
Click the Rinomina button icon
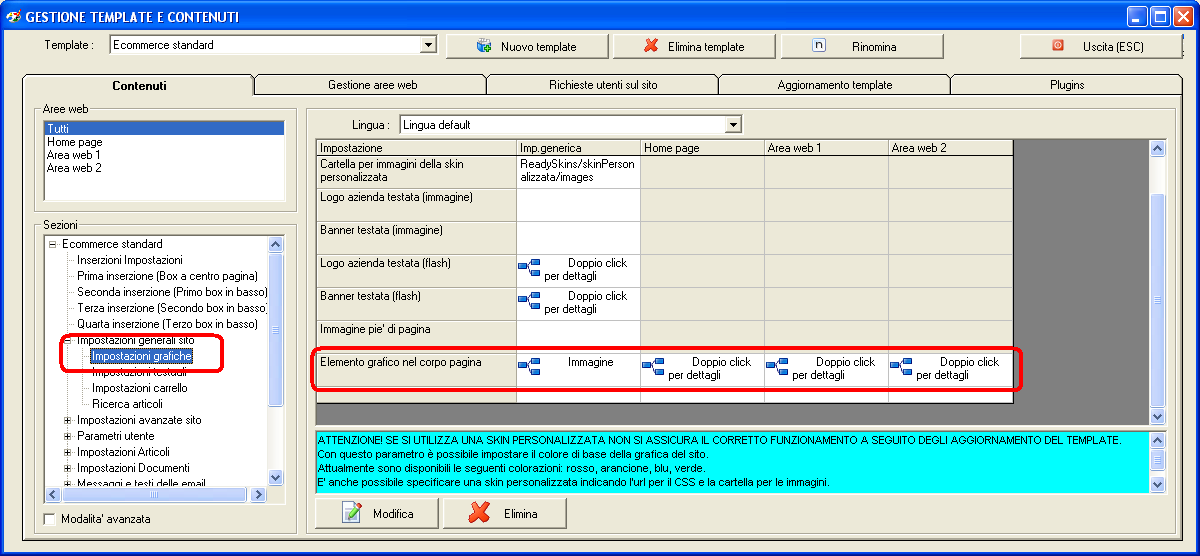(x=819, y=46)
